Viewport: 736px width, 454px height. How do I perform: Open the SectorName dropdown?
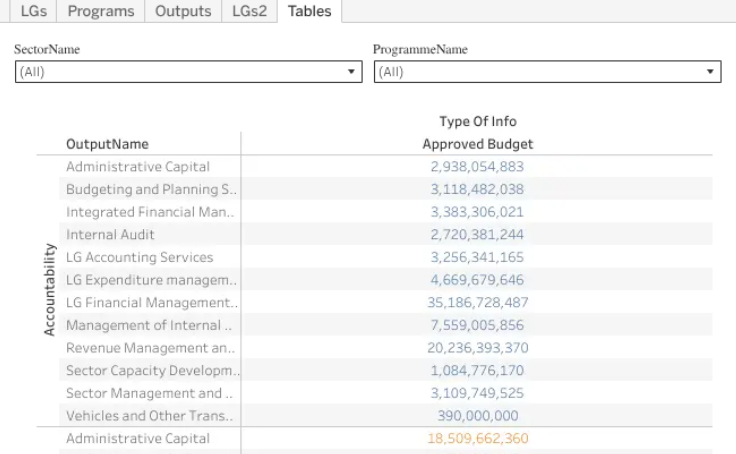pos(189,72)
